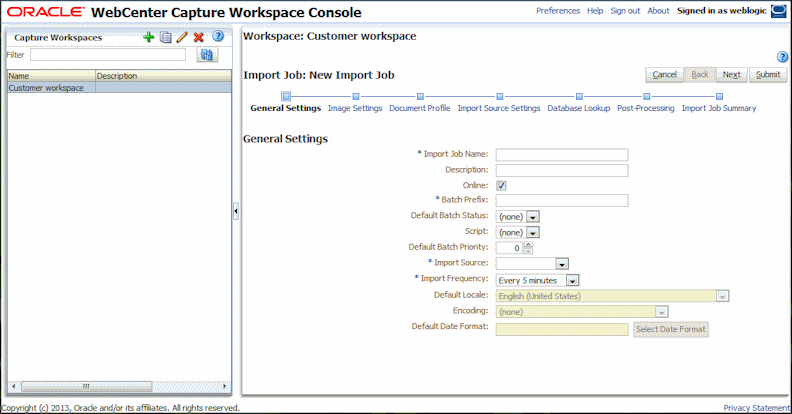Click the General Settings train stop marker
This screenshot has width=792, height=414.
pos(286,96)
